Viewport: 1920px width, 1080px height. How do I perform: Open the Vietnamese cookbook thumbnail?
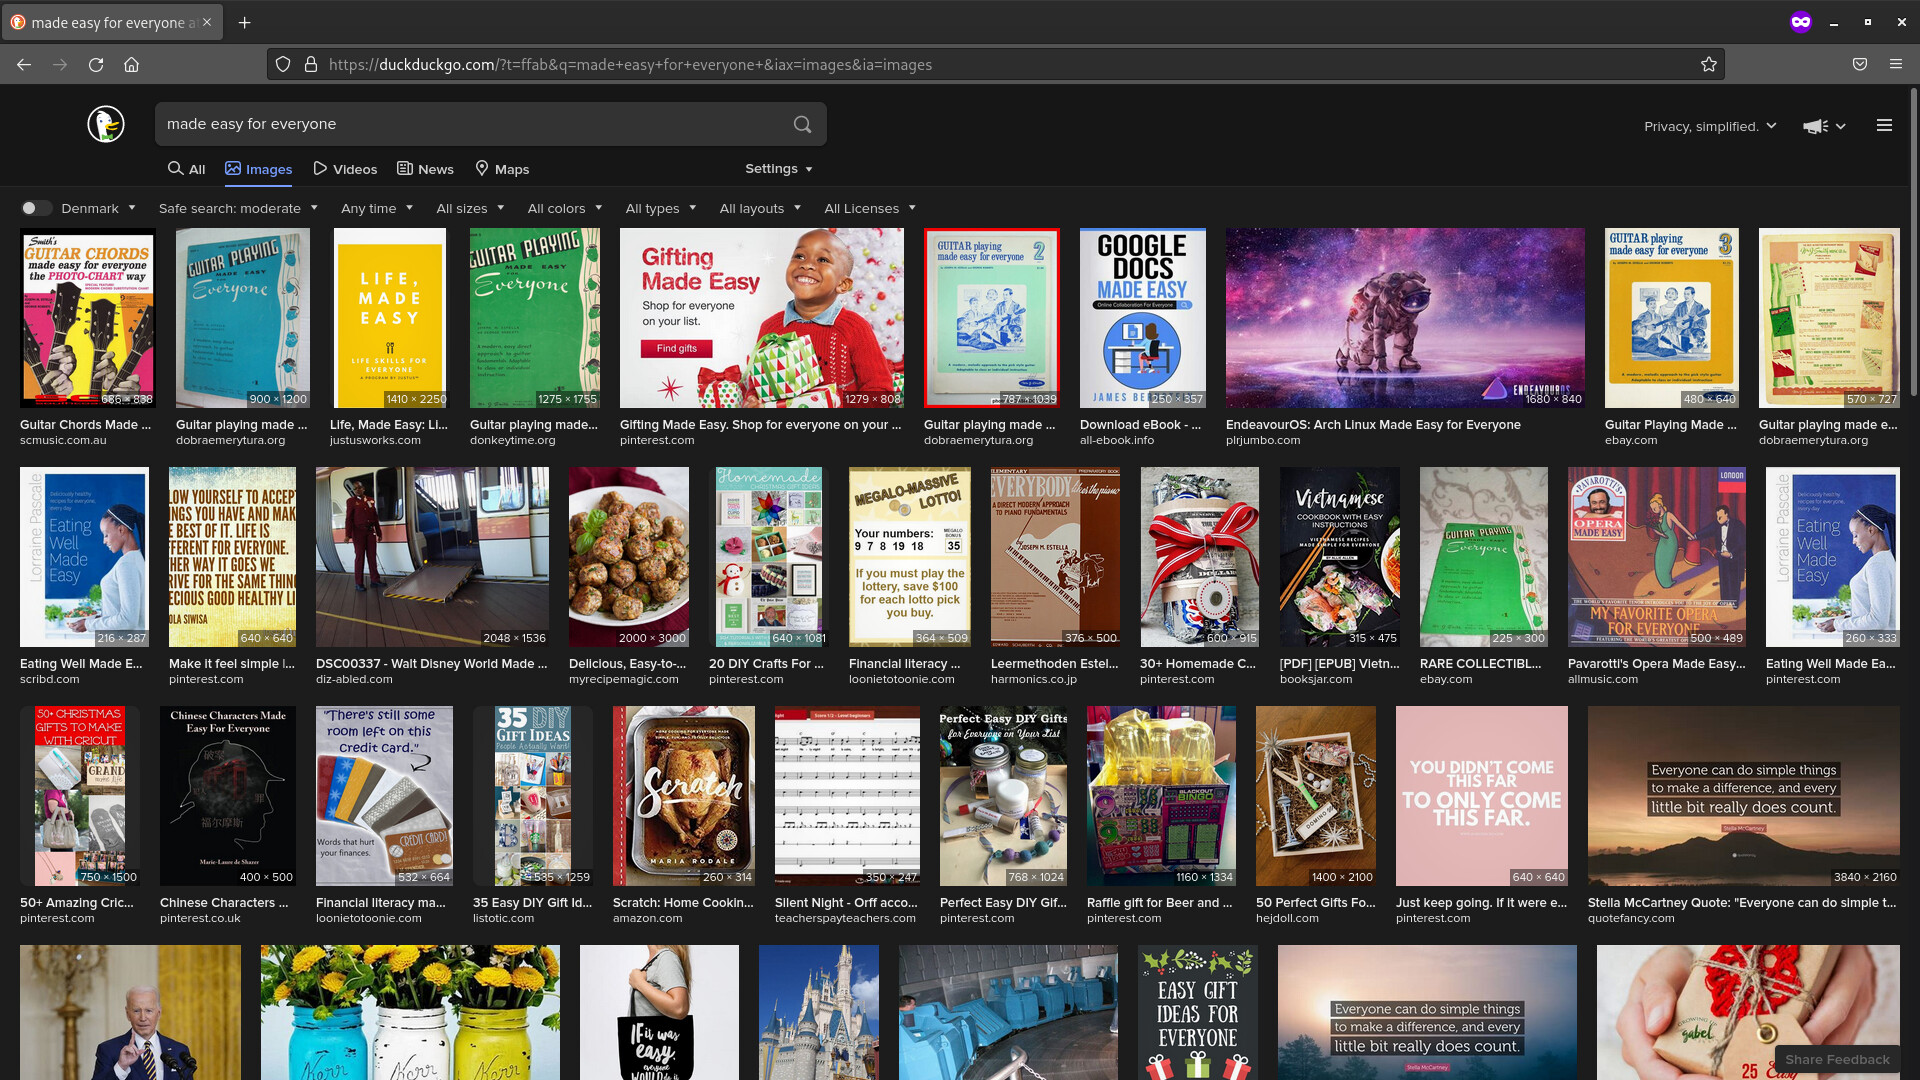[1340, 557]
